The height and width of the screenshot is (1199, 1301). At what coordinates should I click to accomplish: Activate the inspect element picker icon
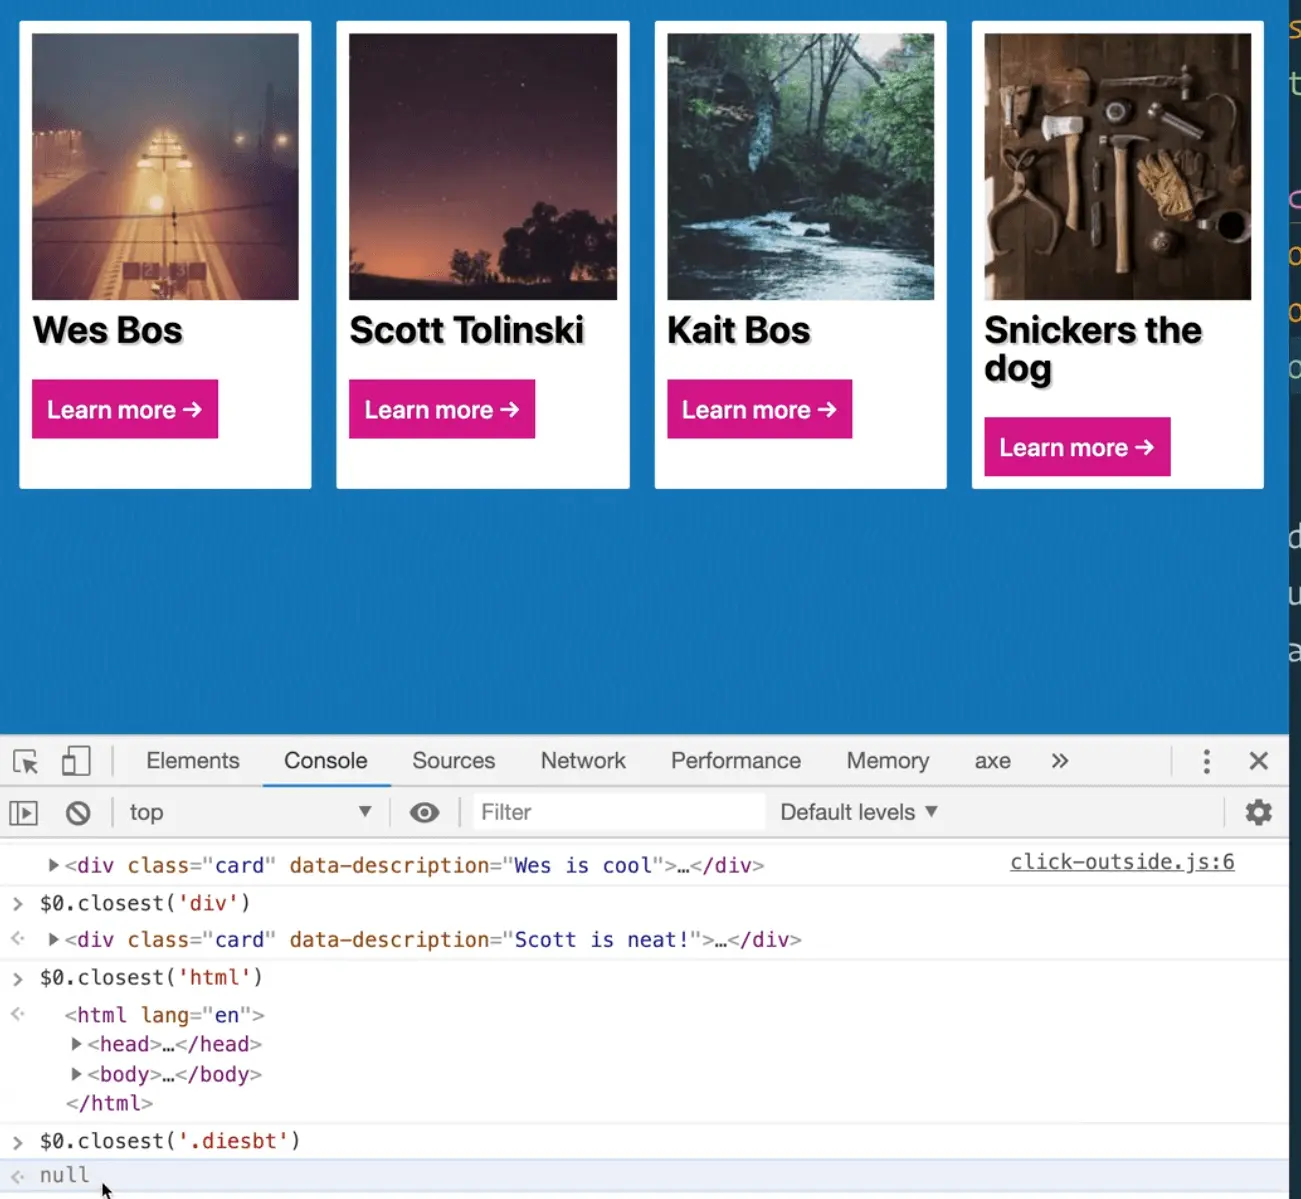tap(26, 762)
